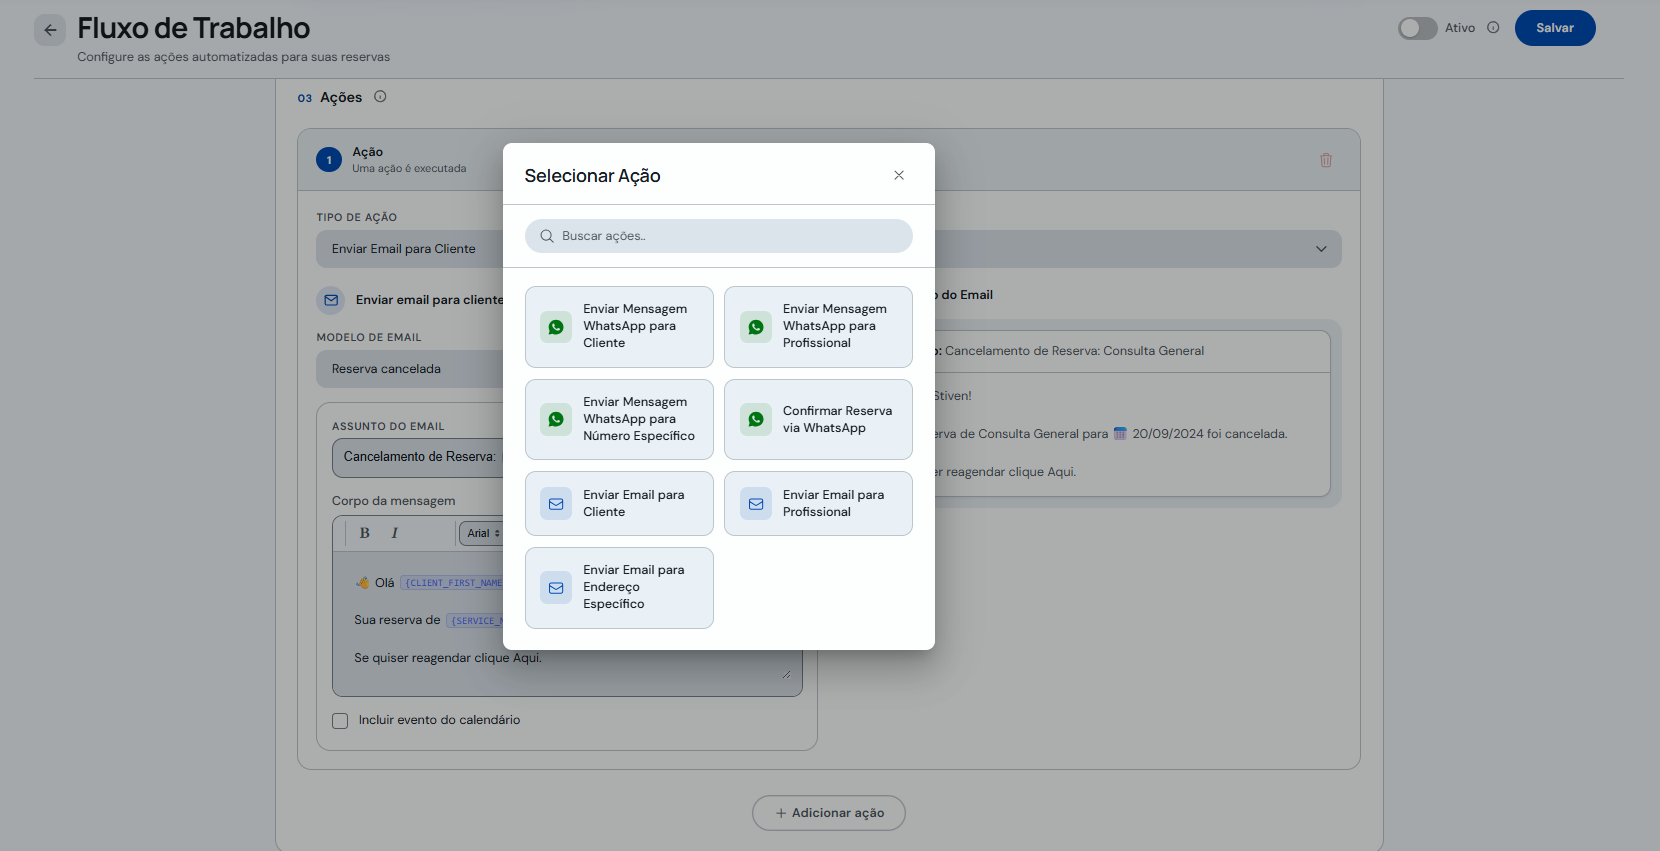Screen dimensions: 1660x851
Task: Delete the action with the trash icon
Action: tap(1326, 160)
